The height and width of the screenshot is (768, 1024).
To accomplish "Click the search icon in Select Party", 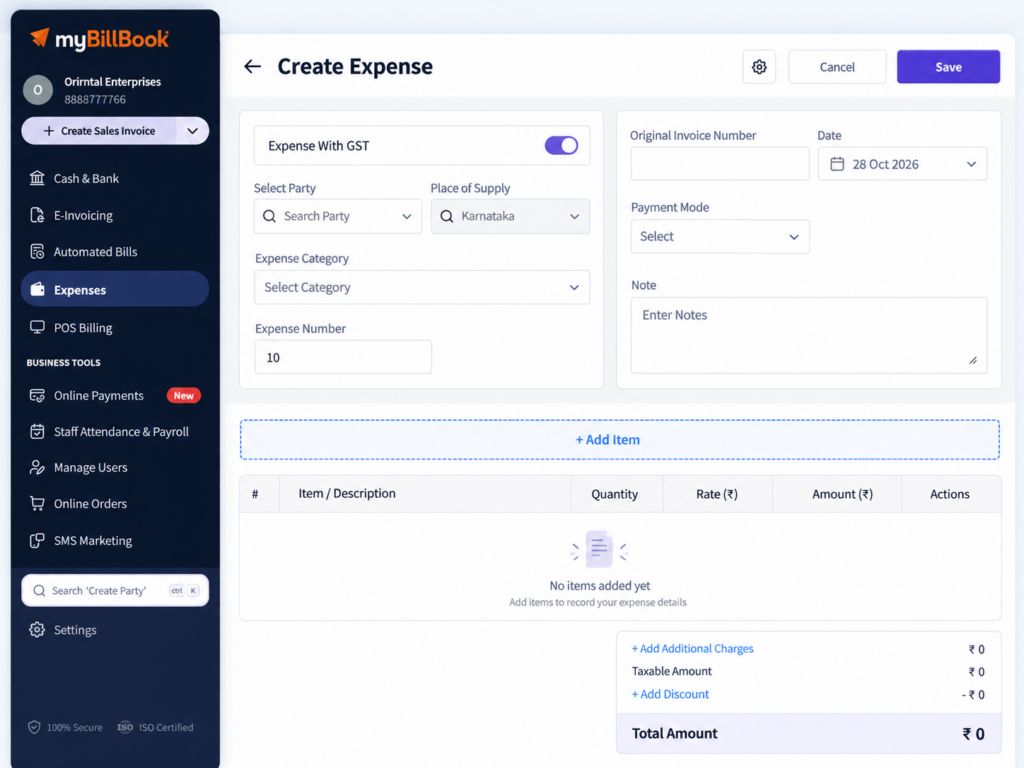I will click(269, 216).
